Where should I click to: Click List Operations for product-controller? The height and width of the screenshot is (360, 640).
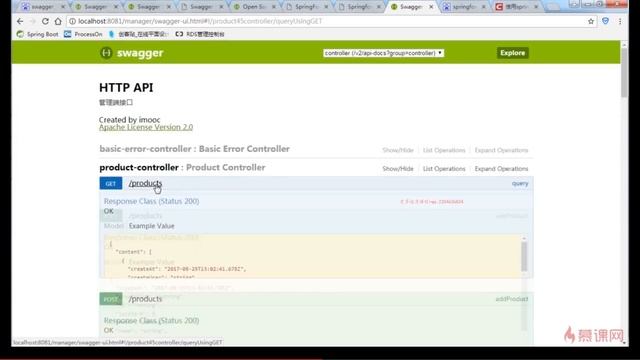(444, 169)
